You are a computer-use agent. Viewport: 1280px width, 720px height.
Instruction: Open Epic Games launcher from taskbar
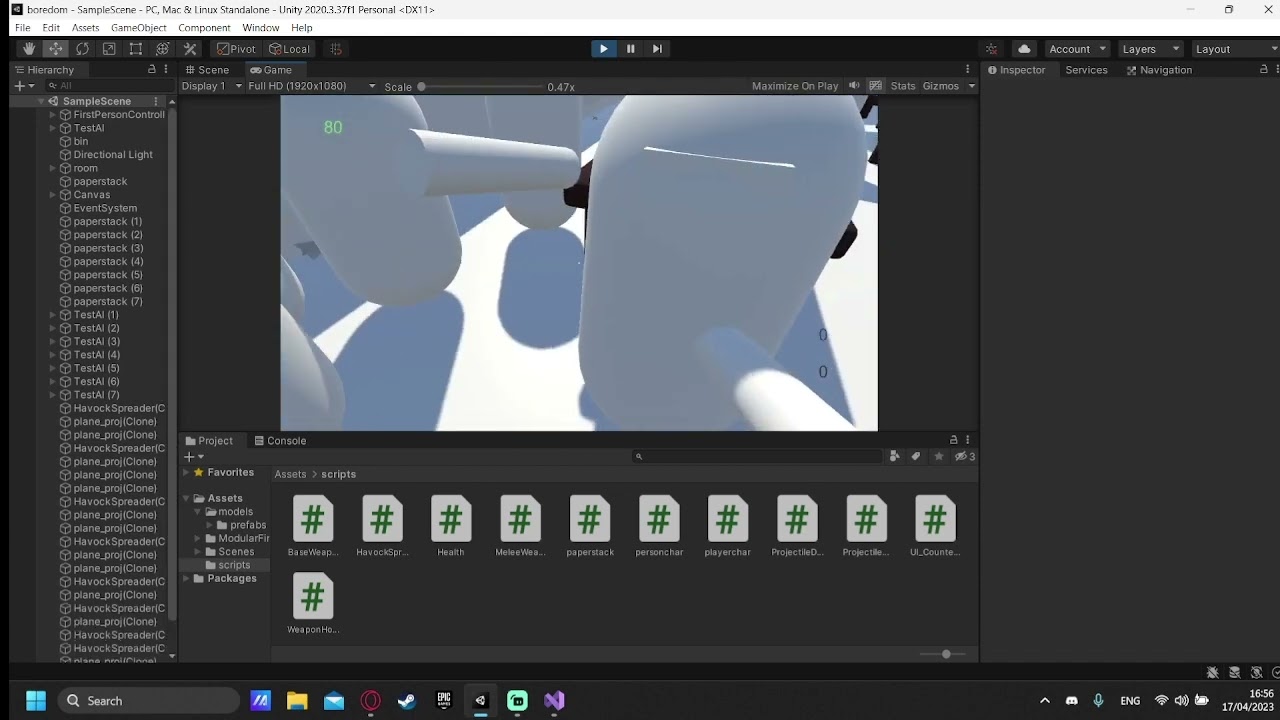[x=444, y=701]
